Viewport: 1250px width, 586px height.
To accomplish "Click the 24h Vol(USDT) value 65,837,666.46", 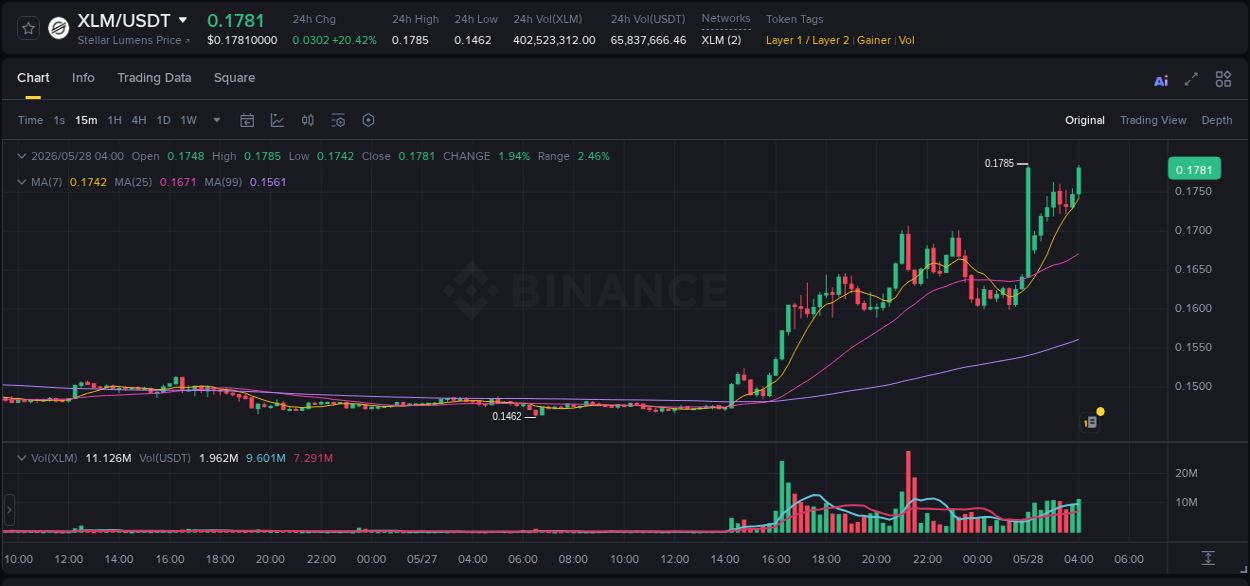I will (649, 40).
